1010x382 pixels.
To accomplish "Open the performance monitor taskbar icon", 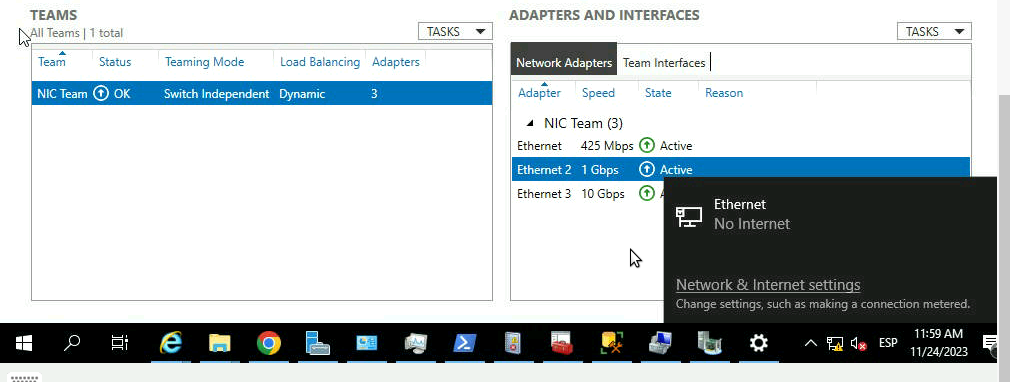I will (415, 343).
